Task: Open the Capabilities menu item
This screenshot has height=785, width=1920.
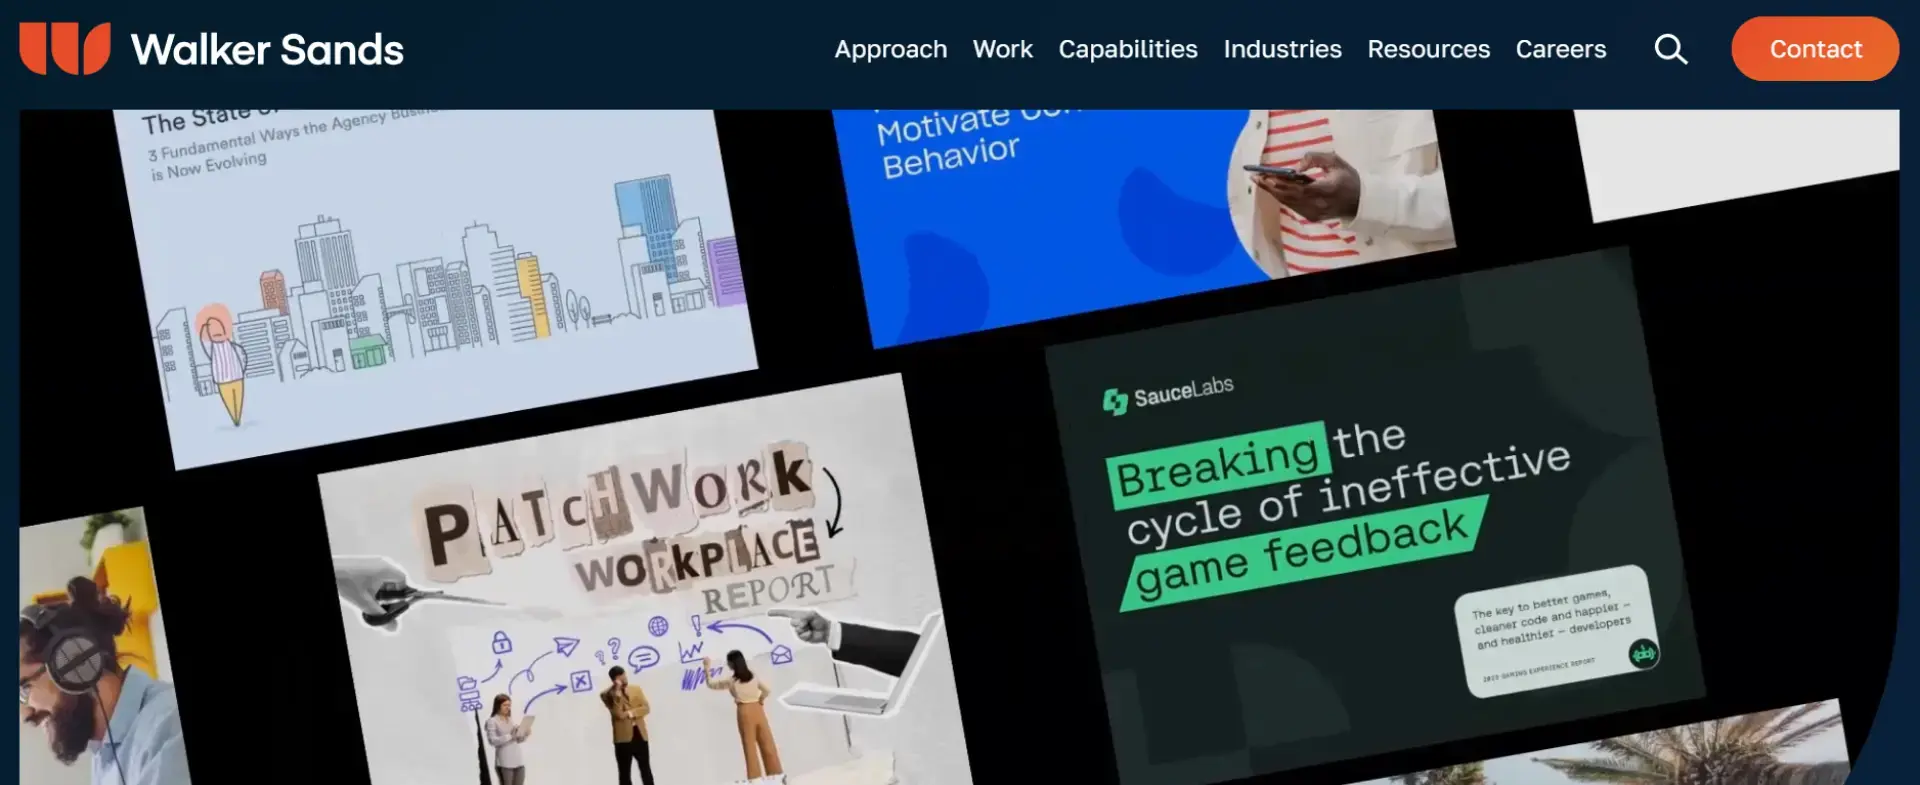Action: tap(1127, 49)
